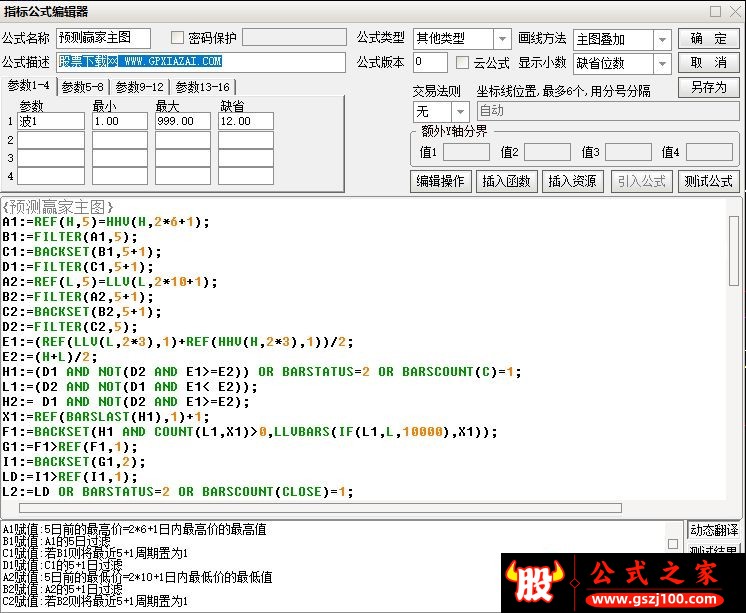Click the maximize window icon
746x613 pixels.
[x=715, y=11]
